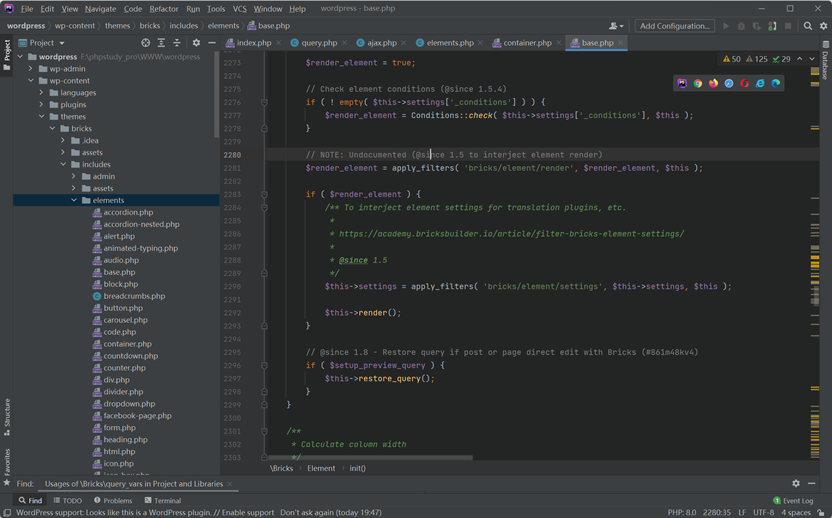Click the read-only lock icon in status bar
The width and height of the screenshot is (832, 518).
tap(821, 513)
